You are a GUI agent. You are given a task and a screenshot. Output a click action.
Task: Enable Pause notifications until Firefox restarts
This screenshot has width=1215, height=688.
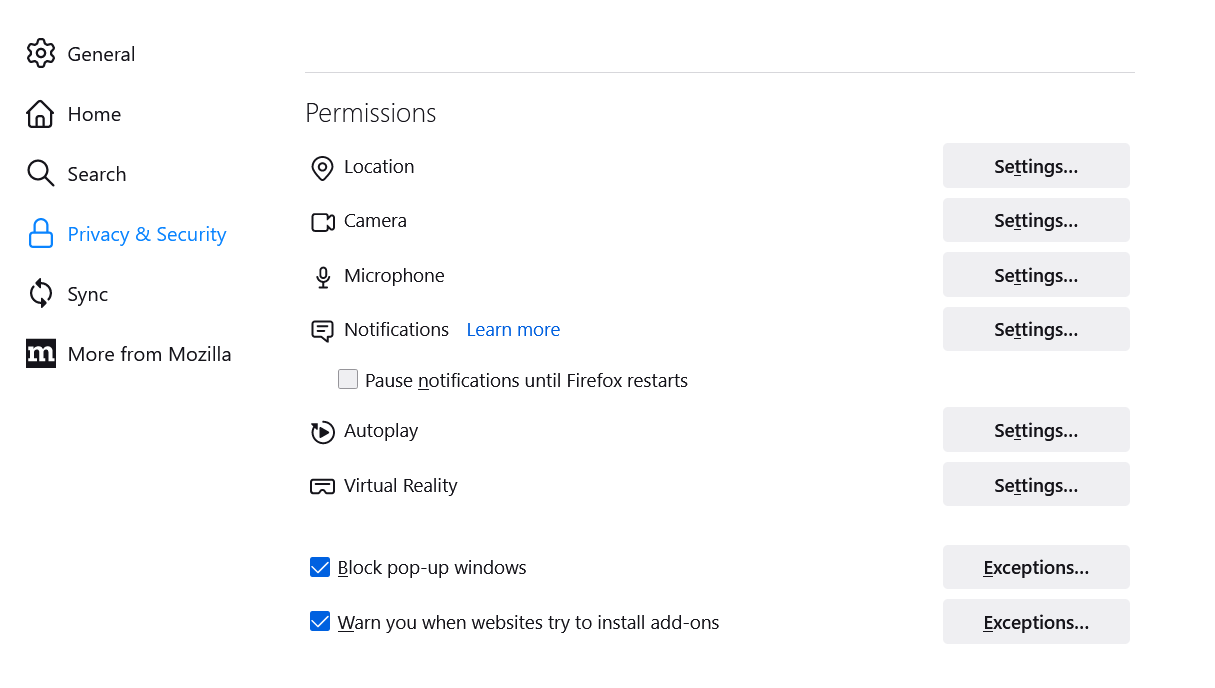click(x=348, y=380)
